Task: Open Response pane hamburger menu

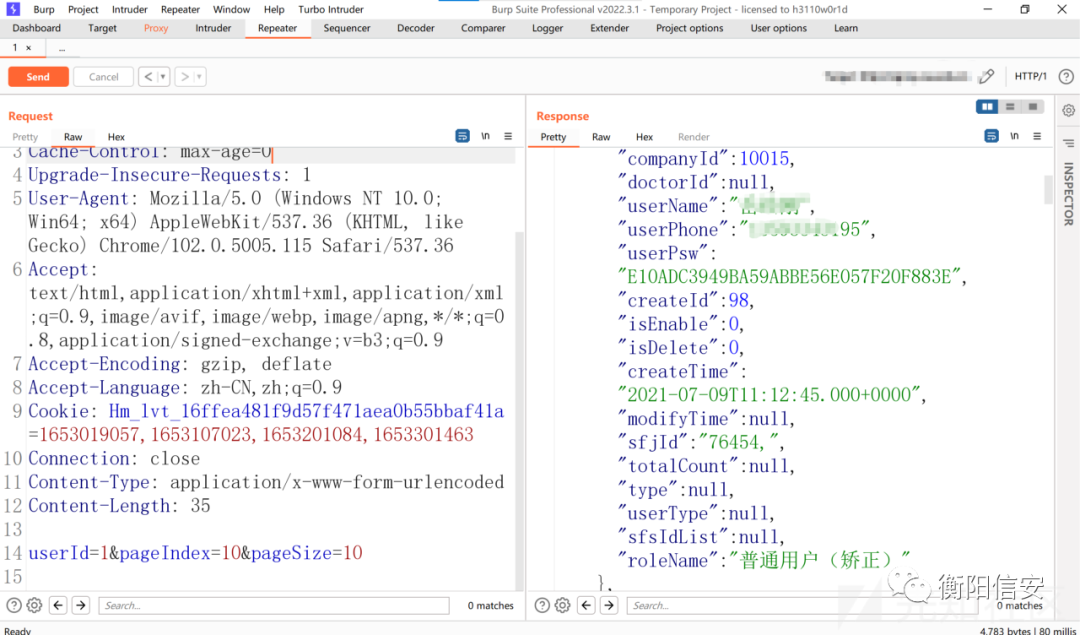Action: point(1037,136)
